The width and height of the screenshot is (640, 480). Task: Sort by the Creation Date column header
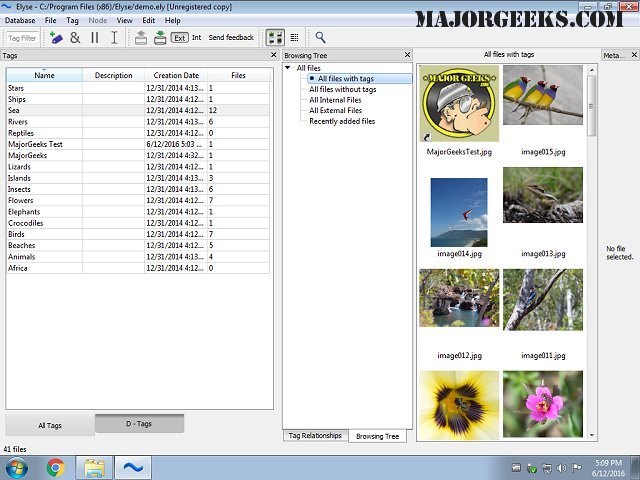(x=176, y=75)
